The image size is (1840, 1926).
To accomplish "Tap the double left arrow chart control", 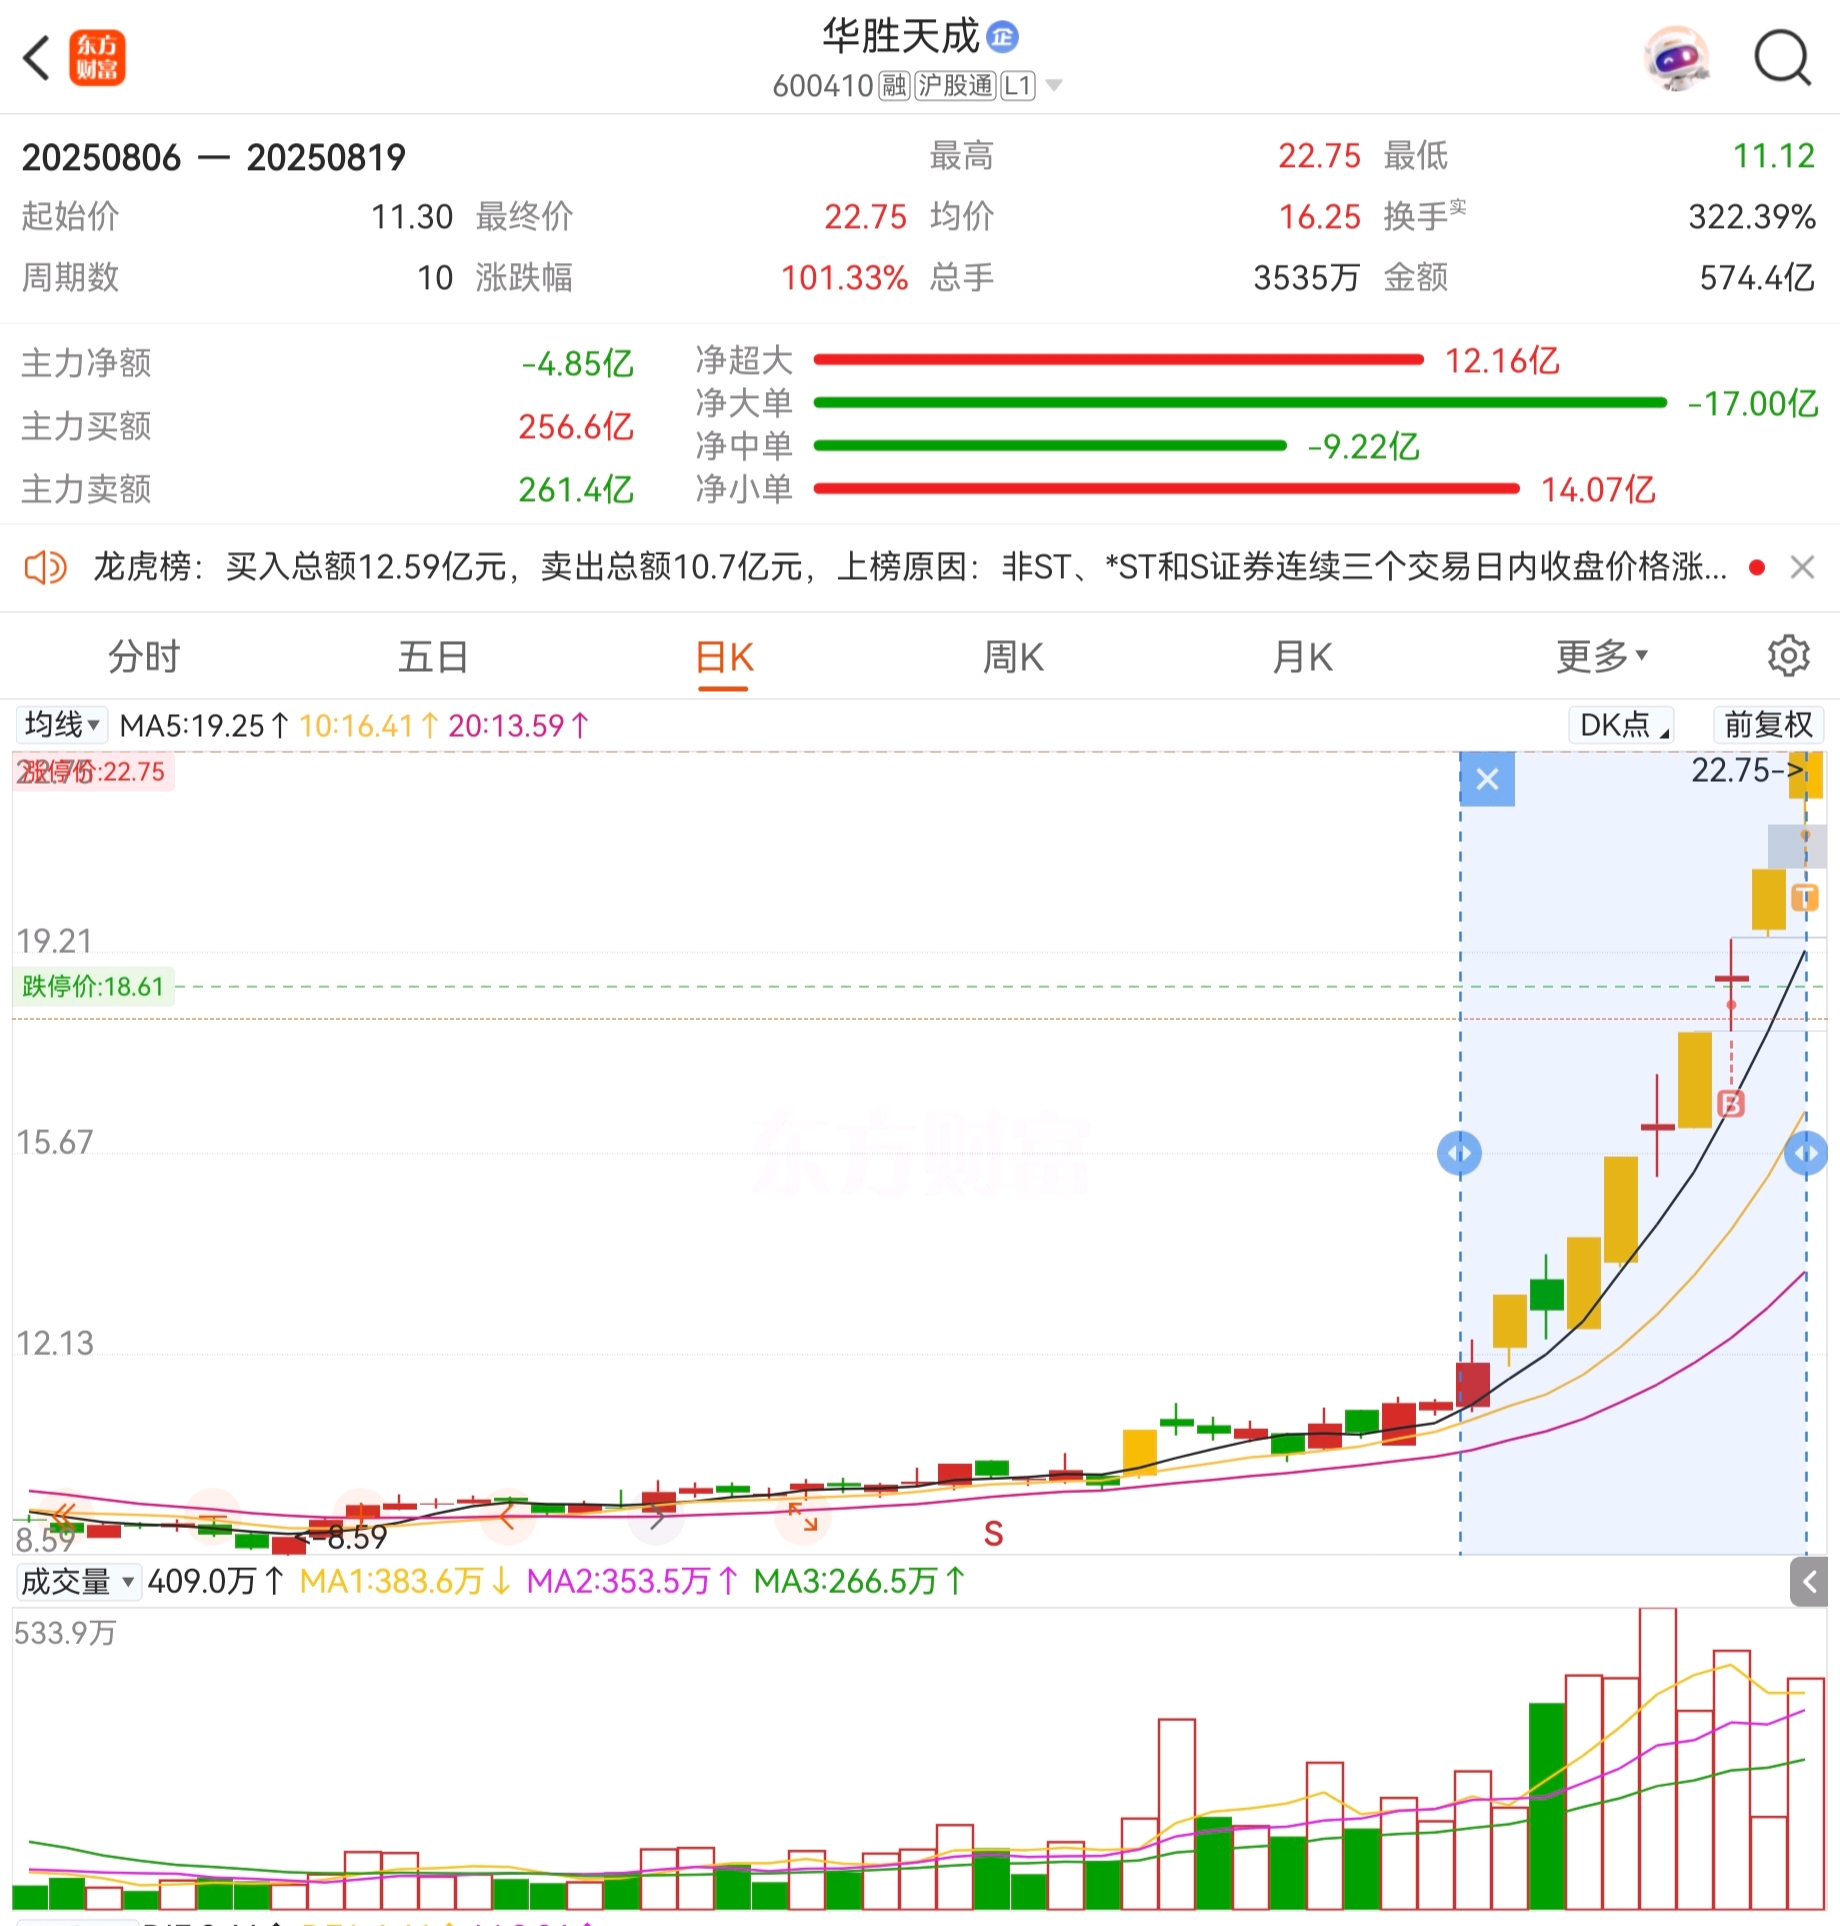I will coord(64,1517).
